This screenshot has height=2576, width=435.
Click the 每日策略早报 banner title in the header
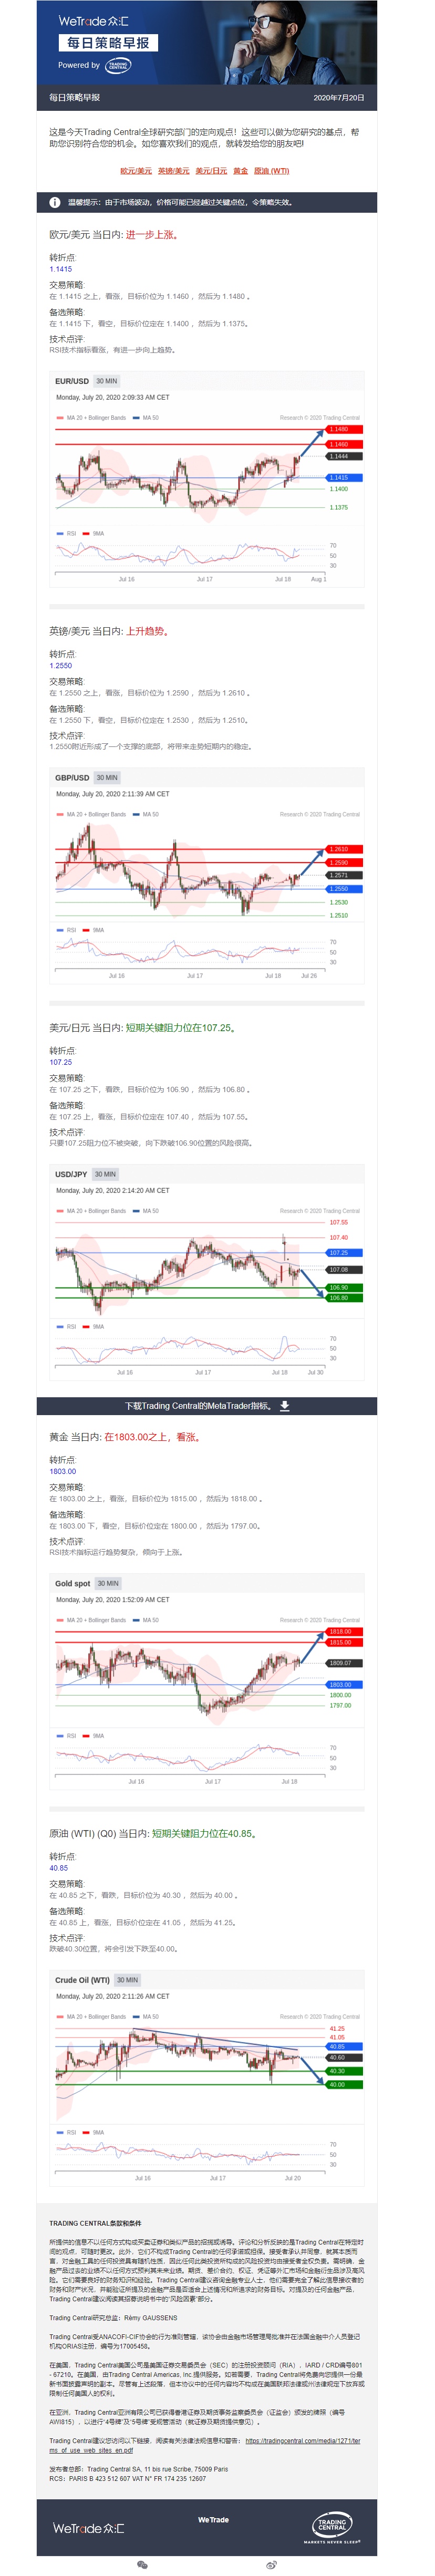coord(108,43)
